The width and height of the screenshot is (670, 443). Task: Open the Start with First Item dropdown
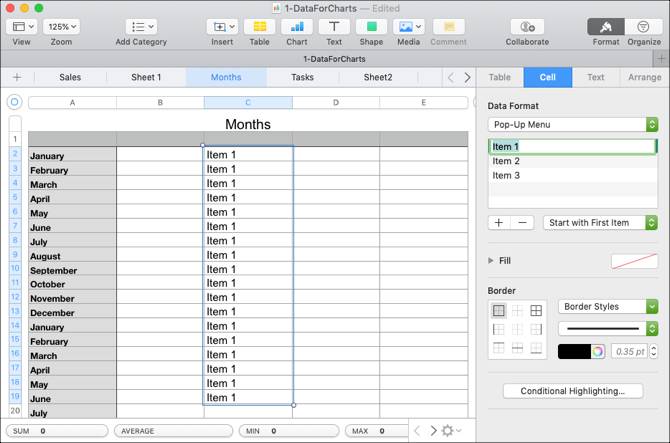[x=600, y=223]
